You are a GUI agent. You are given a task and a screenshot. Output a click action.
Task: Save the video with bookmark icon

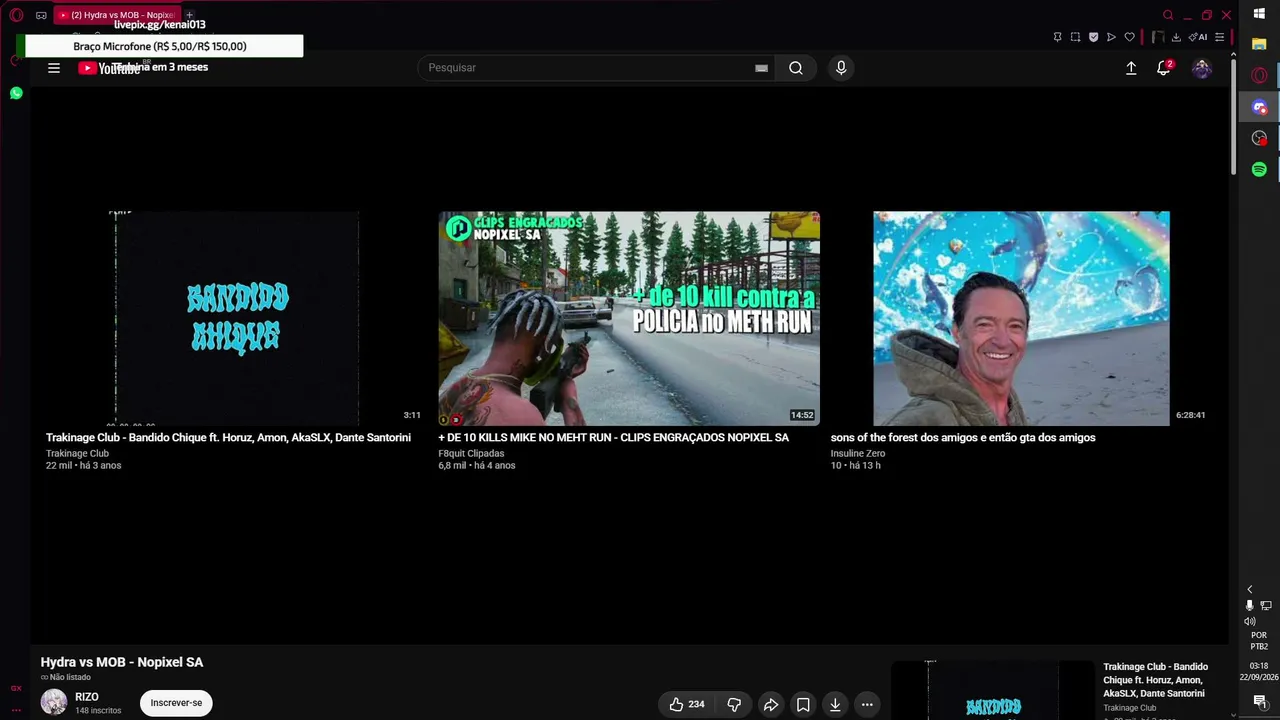click(803, 705)
